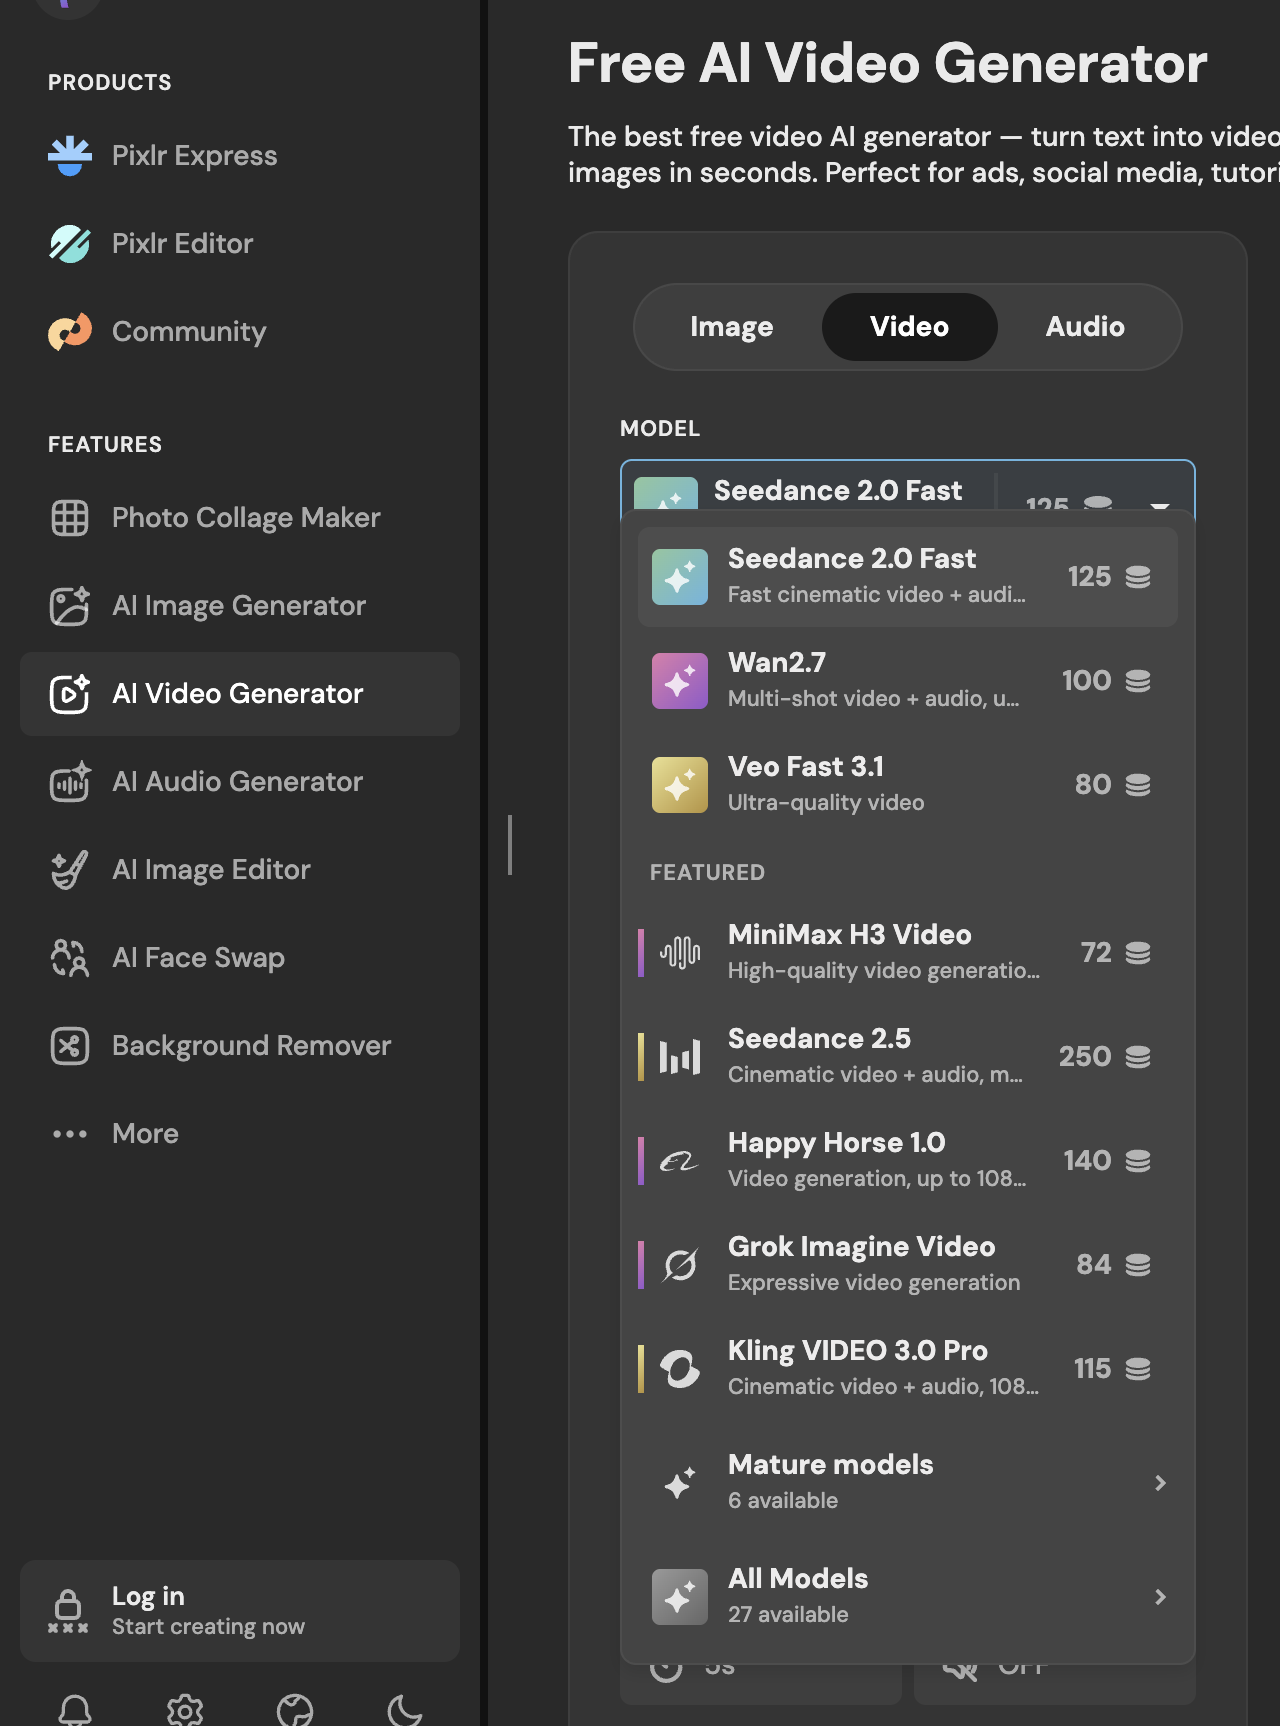This screenshot has height=1726, width=1280.
Task: Pick Grok Imagine Video model
Action: pyautogui.click(x=908, y=1264)
